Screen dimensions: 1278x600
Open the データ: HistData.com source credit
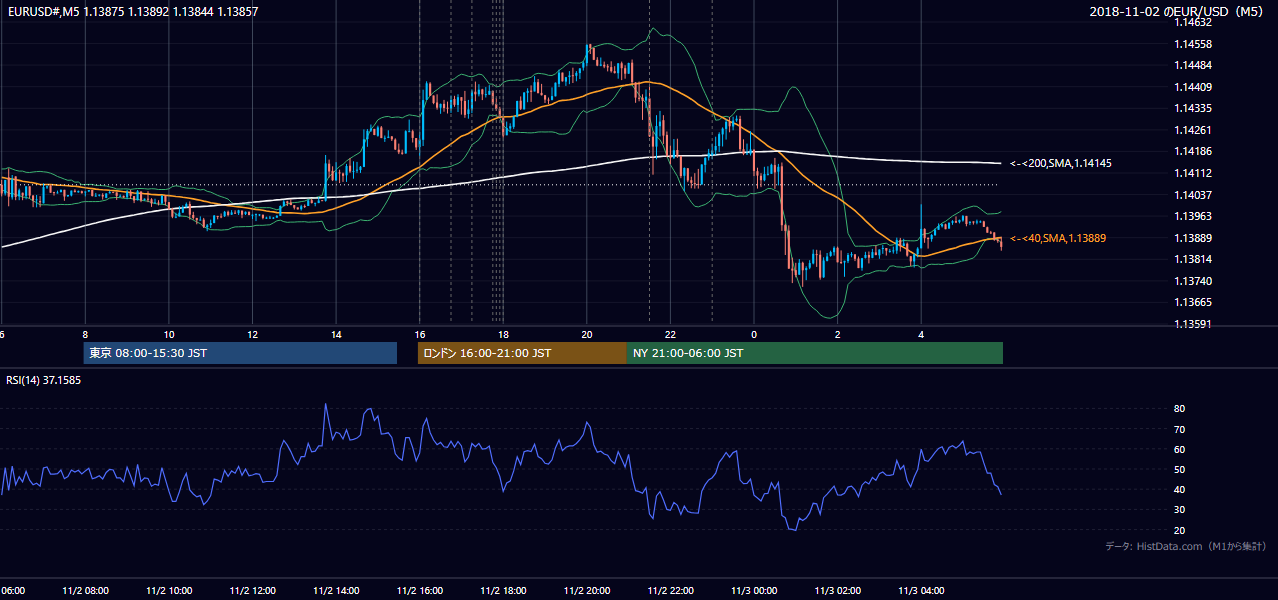1186,546
